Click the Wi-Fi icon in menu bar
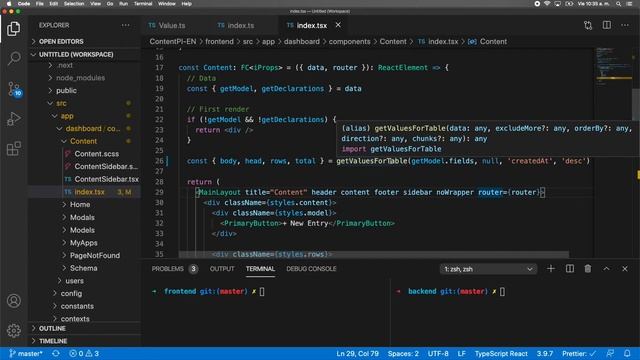The image size is (640, 360). click(547, 4)
